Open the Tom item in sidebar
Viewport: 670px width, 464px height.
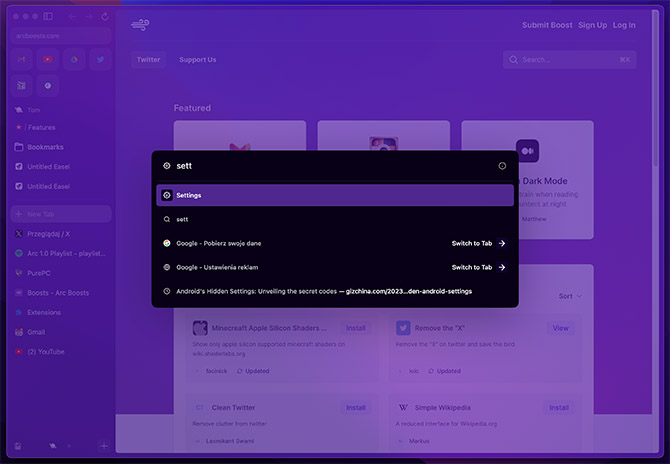[x=61, y=110]
